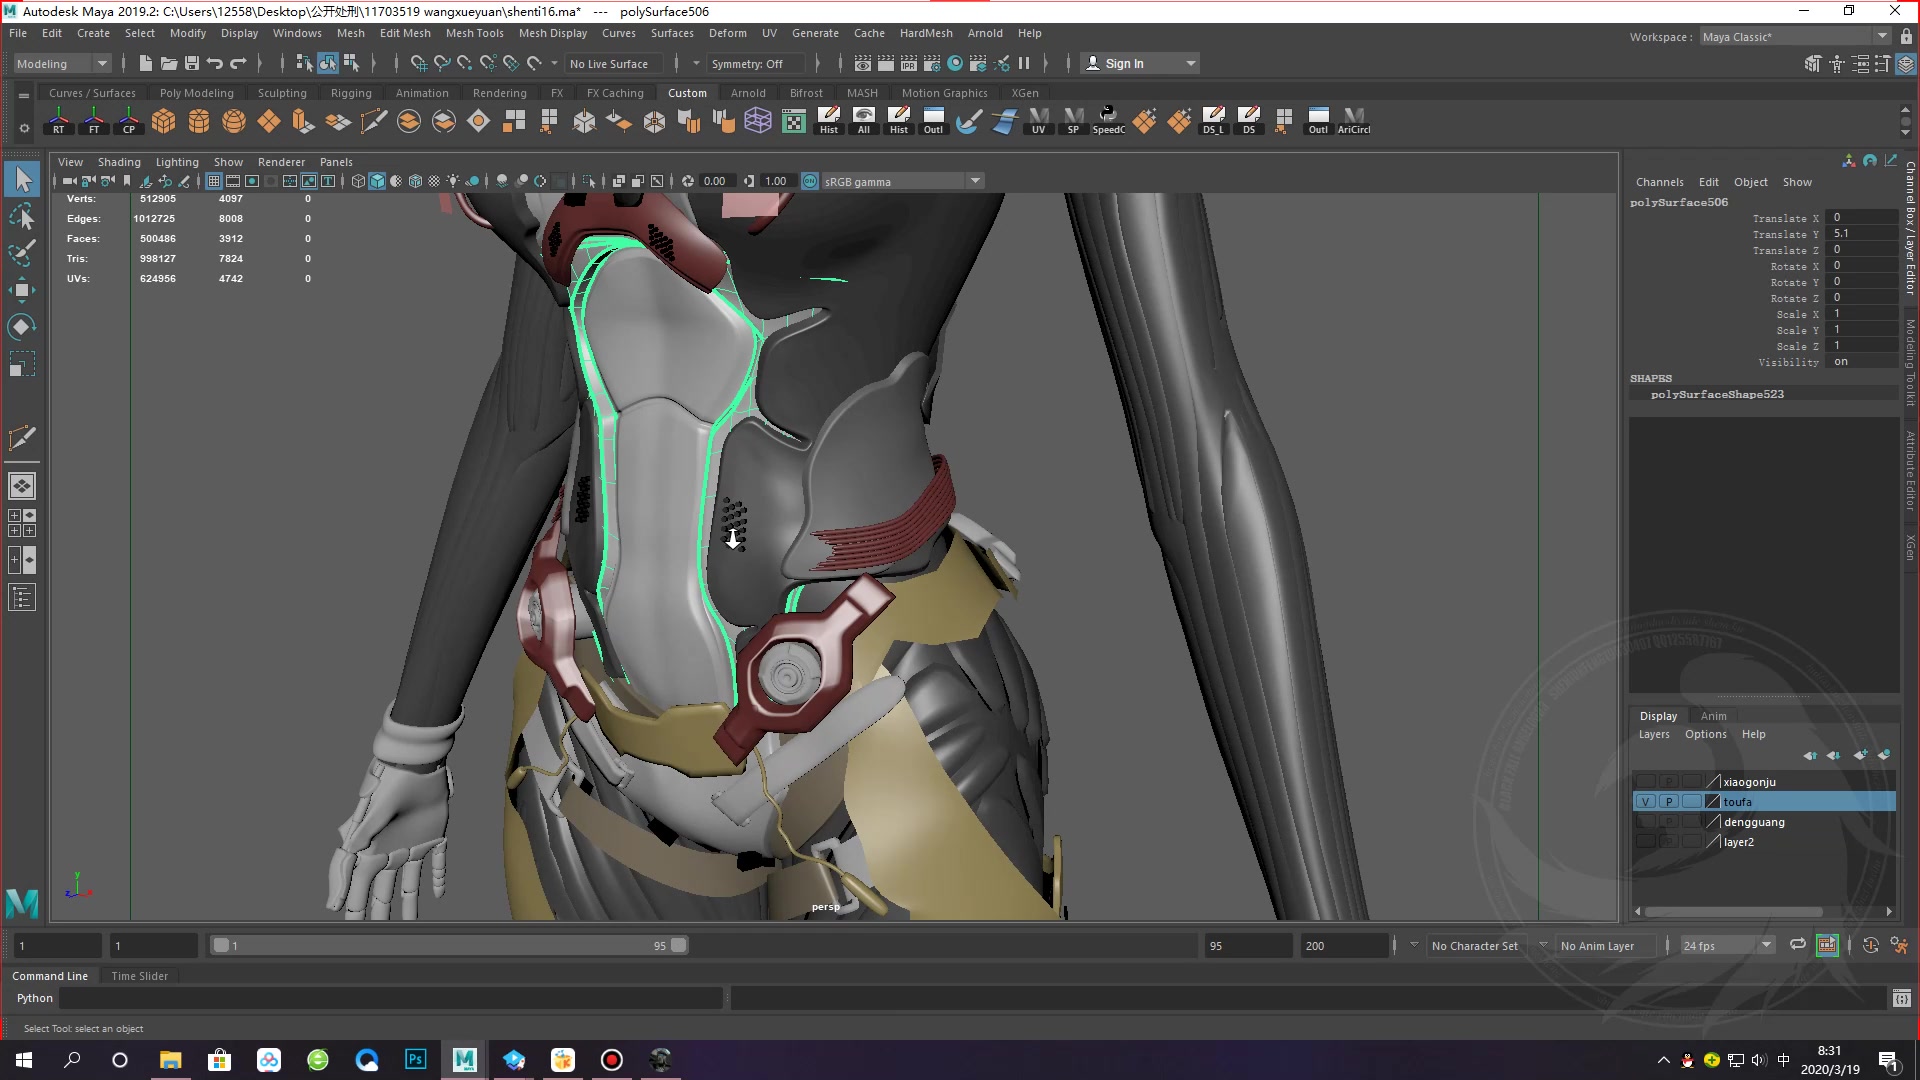Toggle visibility box of xiaogonju layer
Screen dimensions: 1920x1080
[x=1645, y=782]
